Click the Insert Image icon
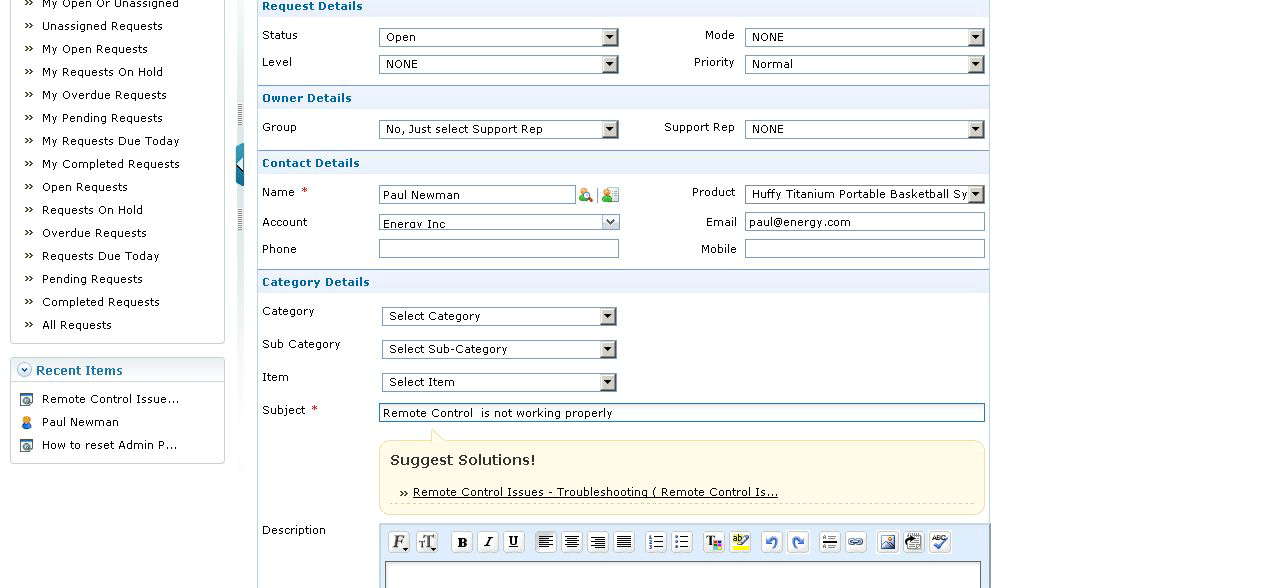 tap(887, 542)
